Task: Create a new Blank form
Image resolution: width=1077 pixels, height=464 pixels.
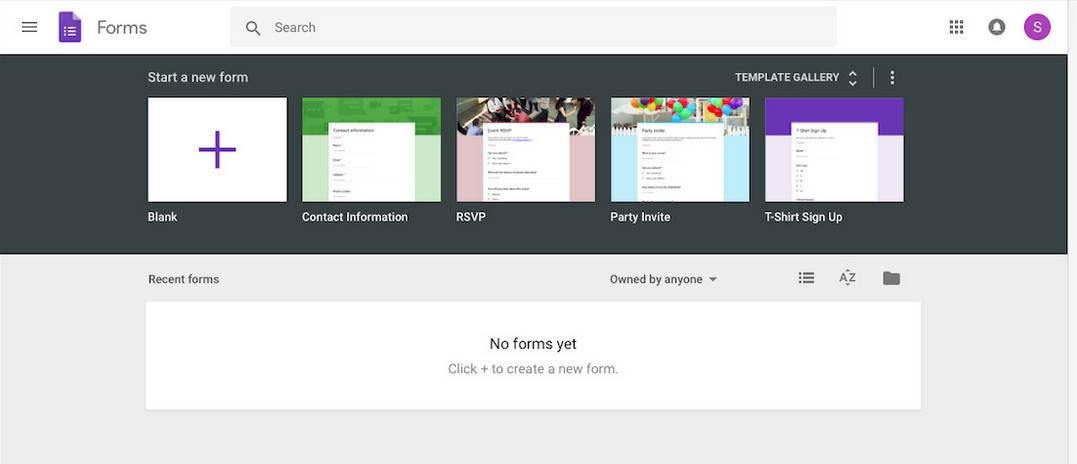Action: (x=217, y=150)
